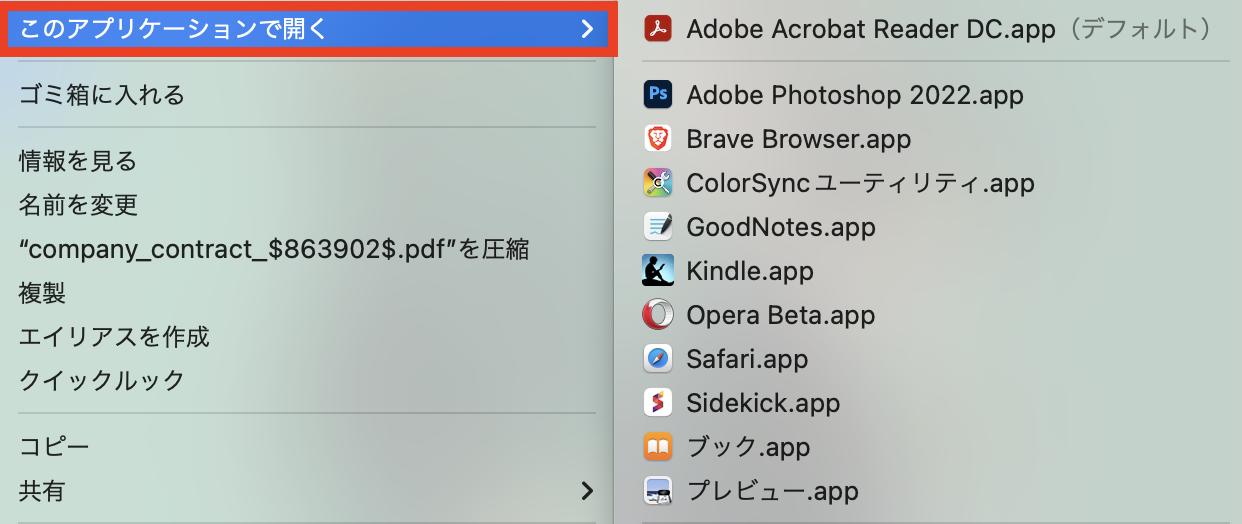
Task: Expand the このアプリケーションで開く submenu arrow
Action: (587, 29)
